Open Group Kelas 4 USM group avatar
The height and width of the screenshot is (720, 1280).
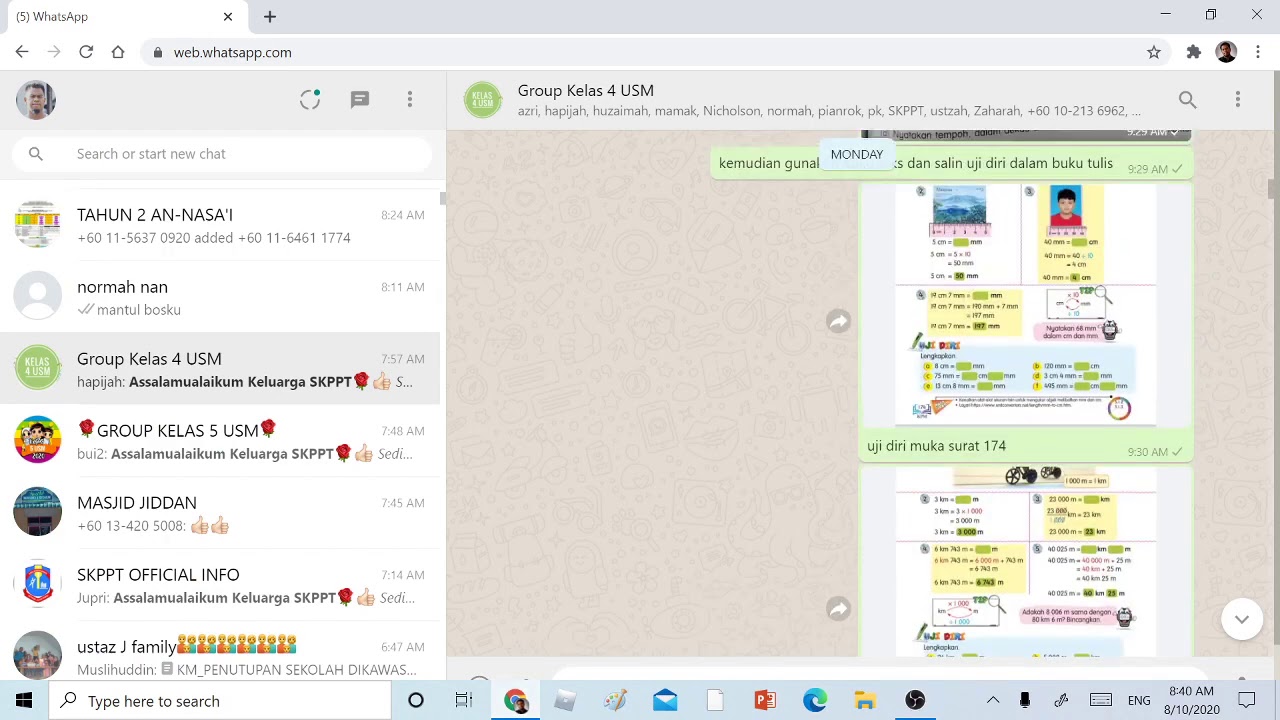click(483, 100)
